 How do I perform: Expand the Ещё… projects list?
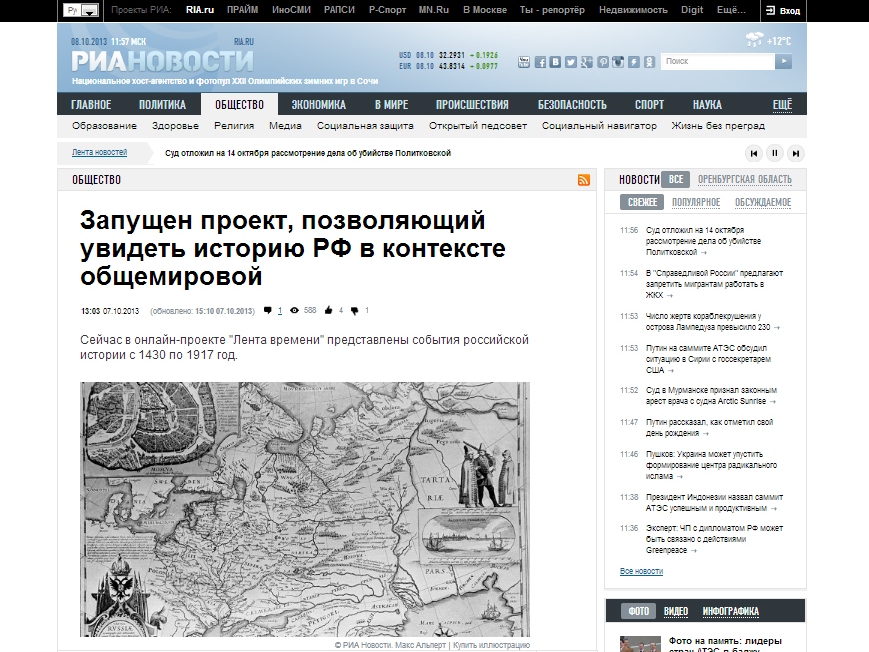tap(731, 10)
